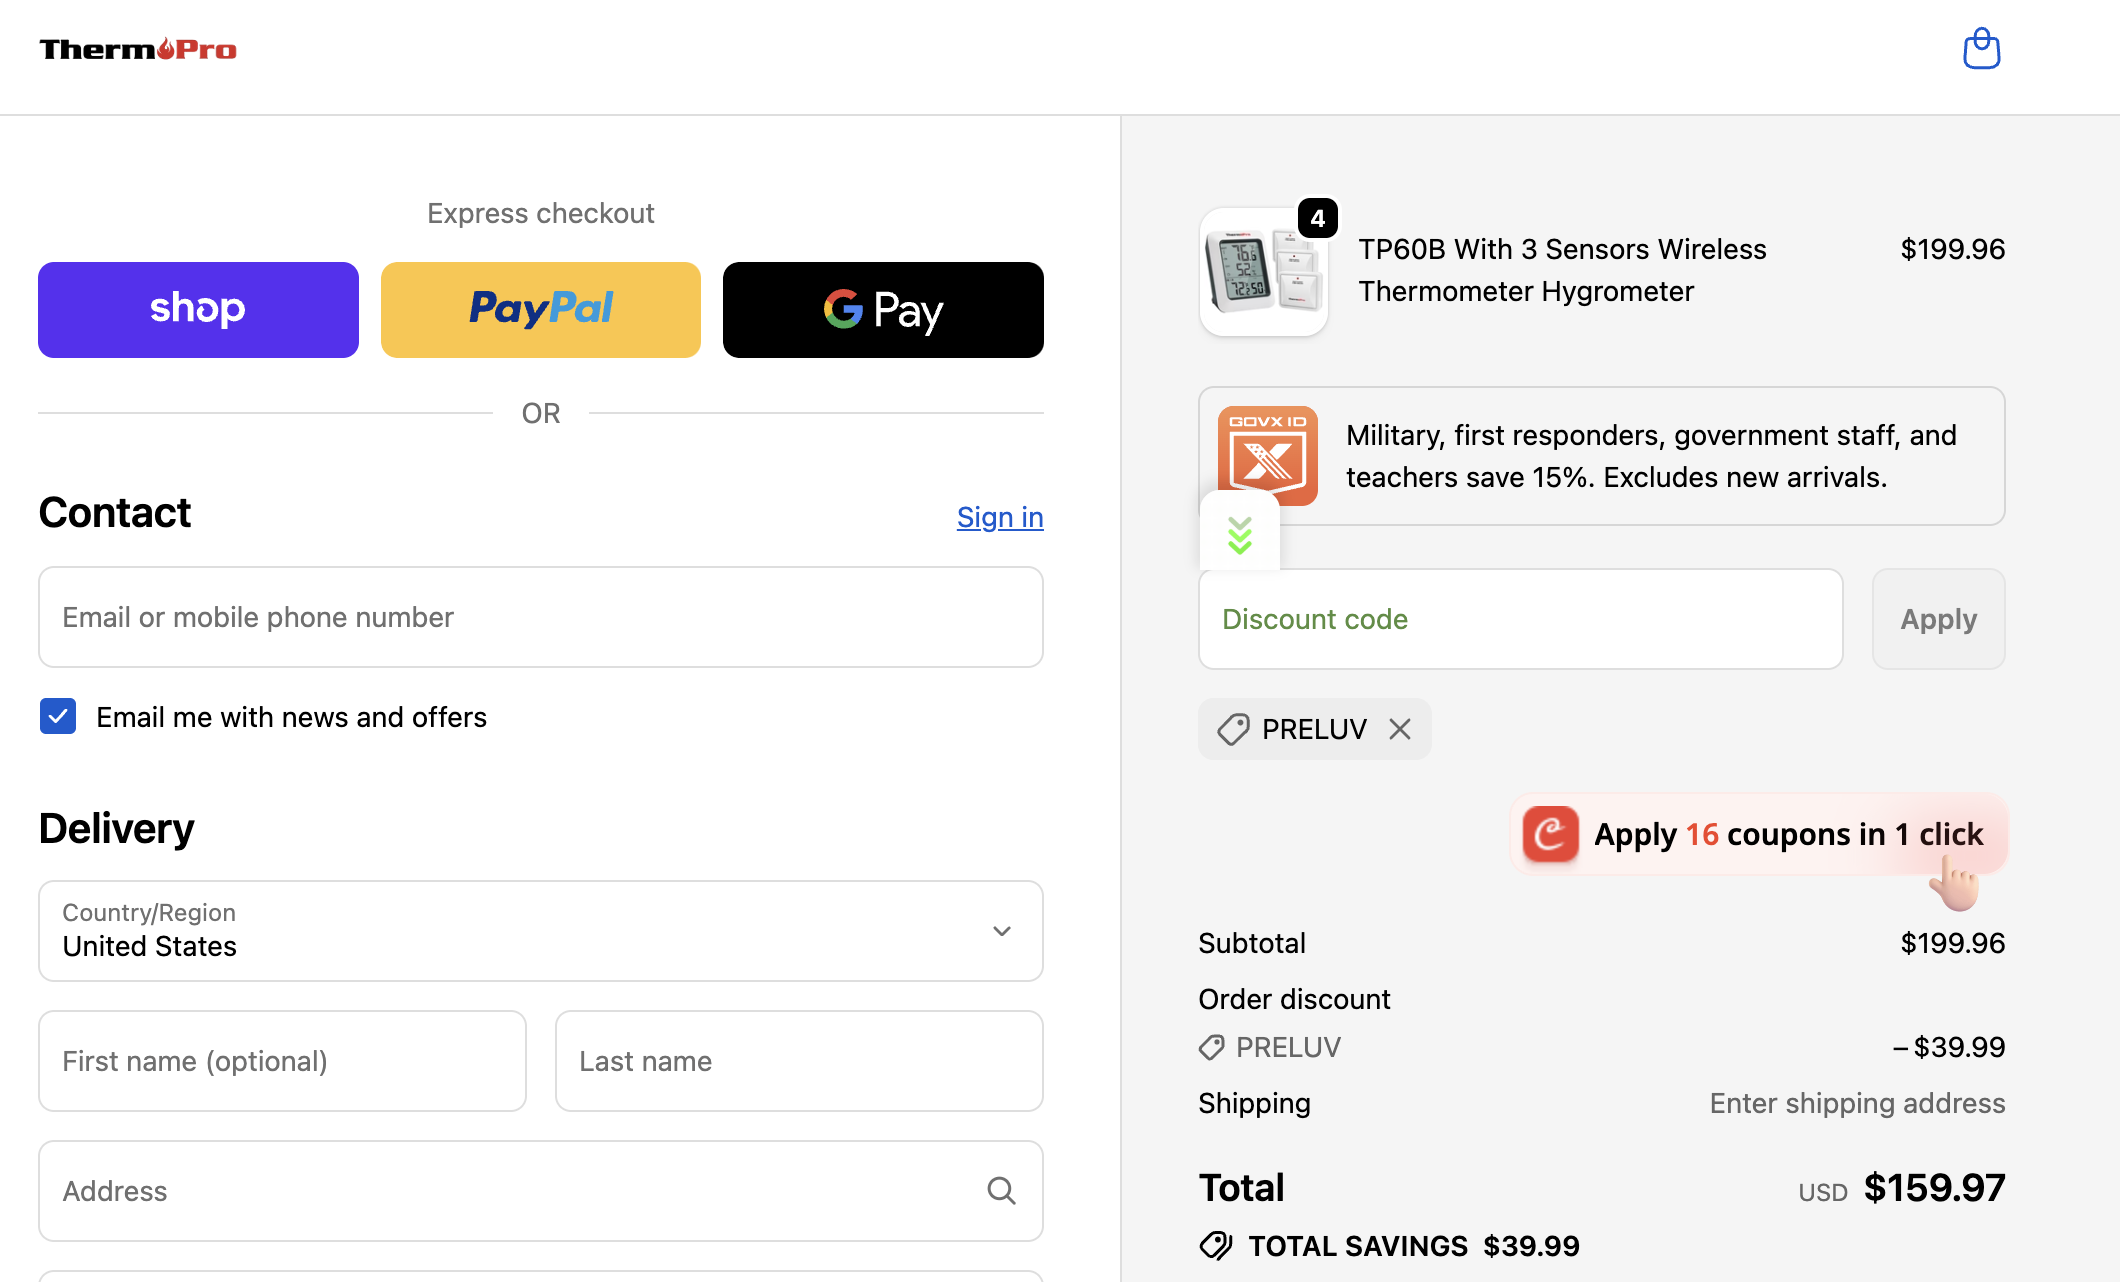Click the GOVX ID badge icon
Screen dimensions: 2120x1282
pos(1267,455)
